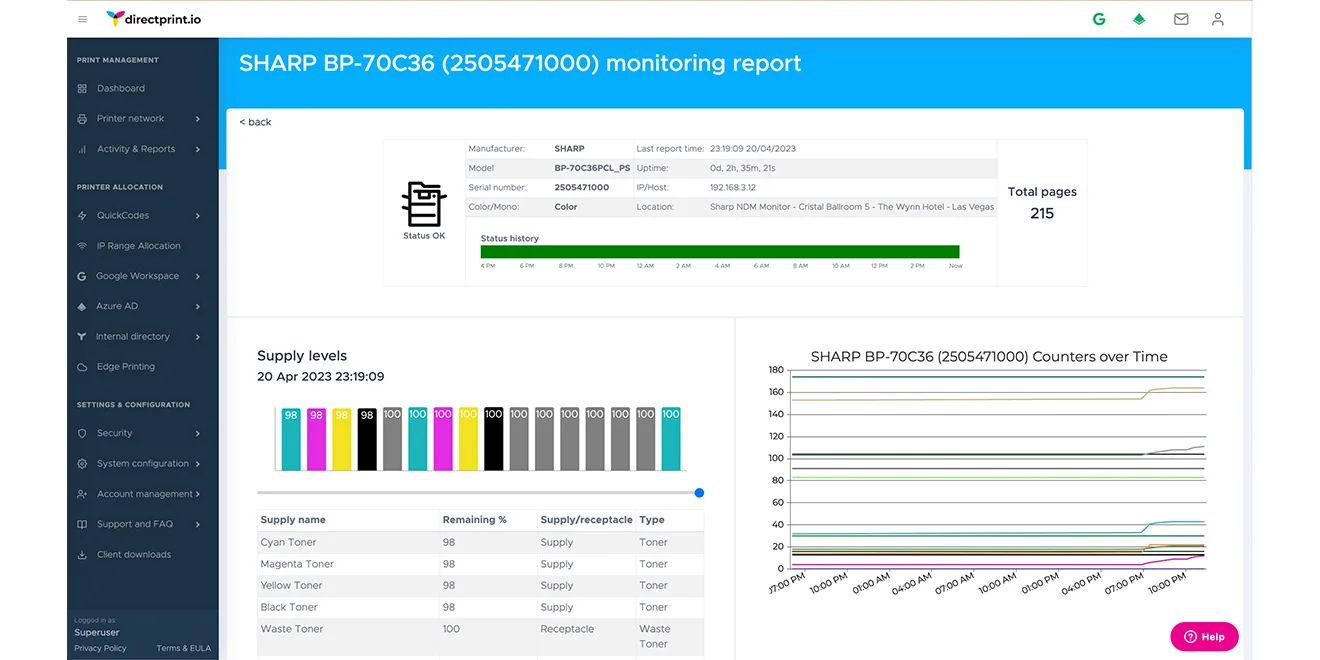Image resolution: width=1320 pixels, height=660 pixels.
Task: Open Dashboard in the sidebar
Action: tap(121, 88)
